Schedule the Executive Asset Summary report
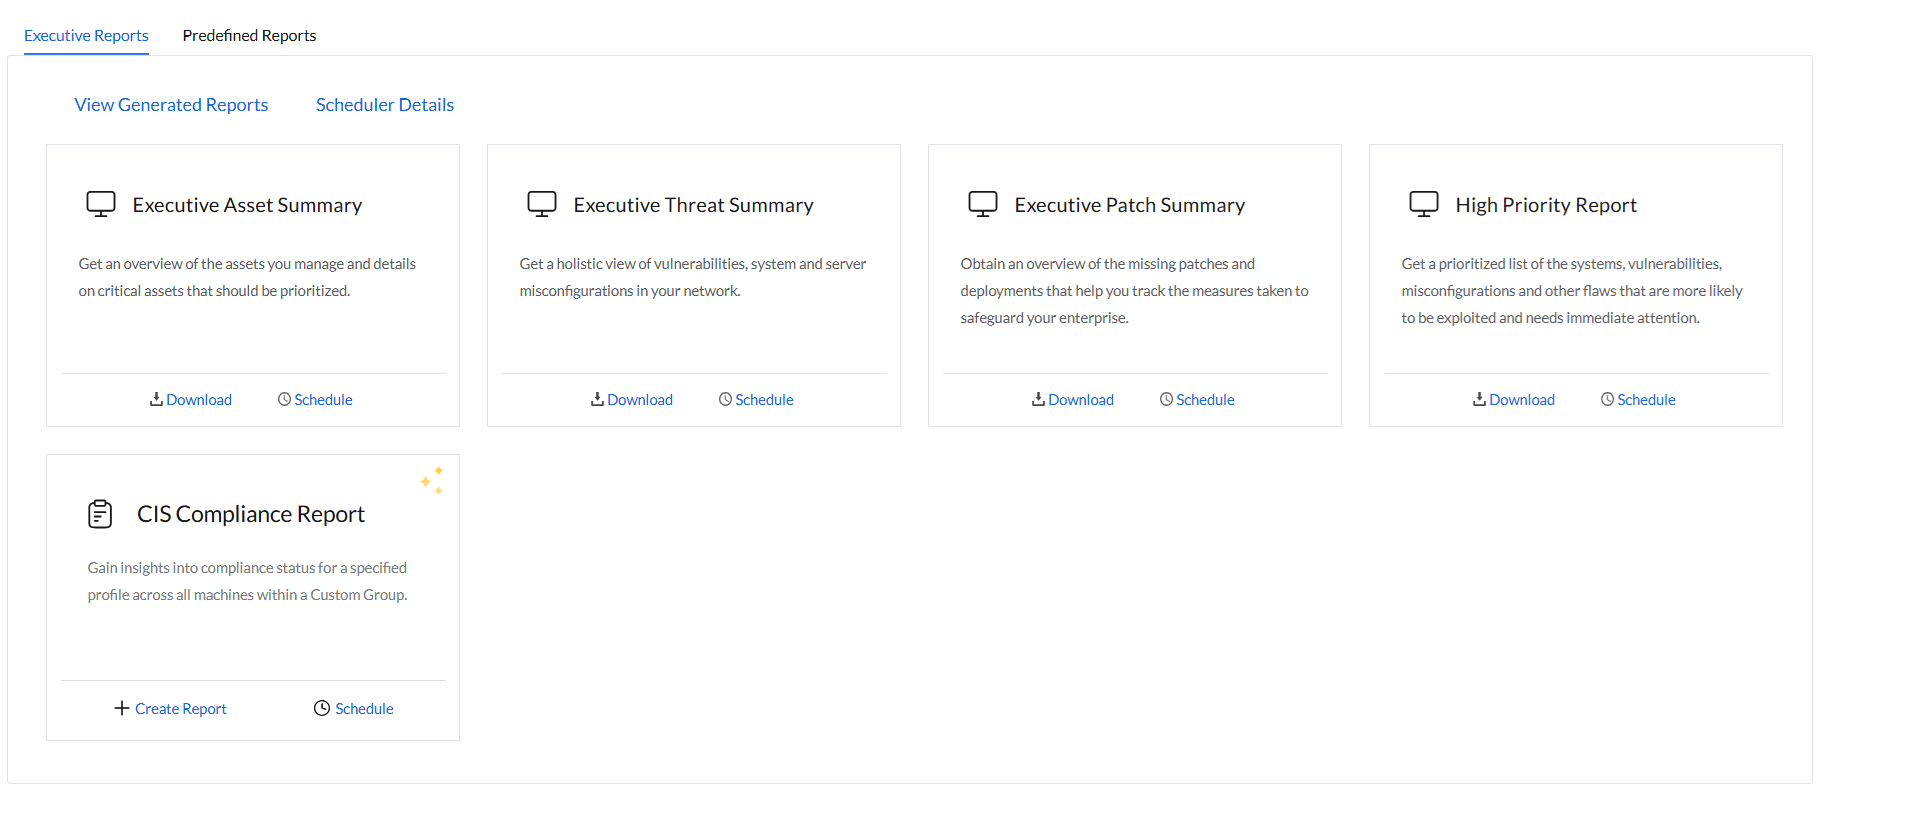Image resolution: width=1918 pixels, height=820 pixels. point(315,400)
